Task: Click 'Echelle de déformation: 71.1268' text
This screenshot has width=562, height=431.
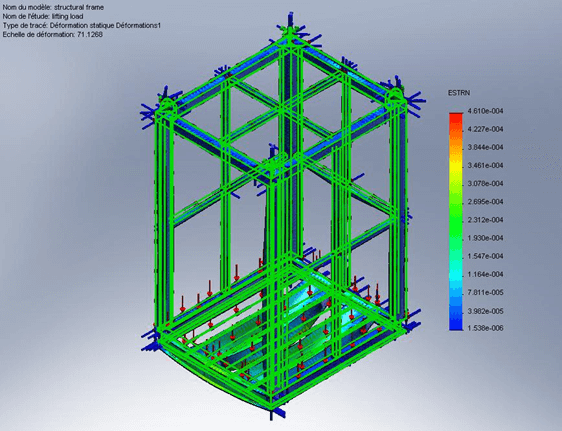Action: click(53, 35)
